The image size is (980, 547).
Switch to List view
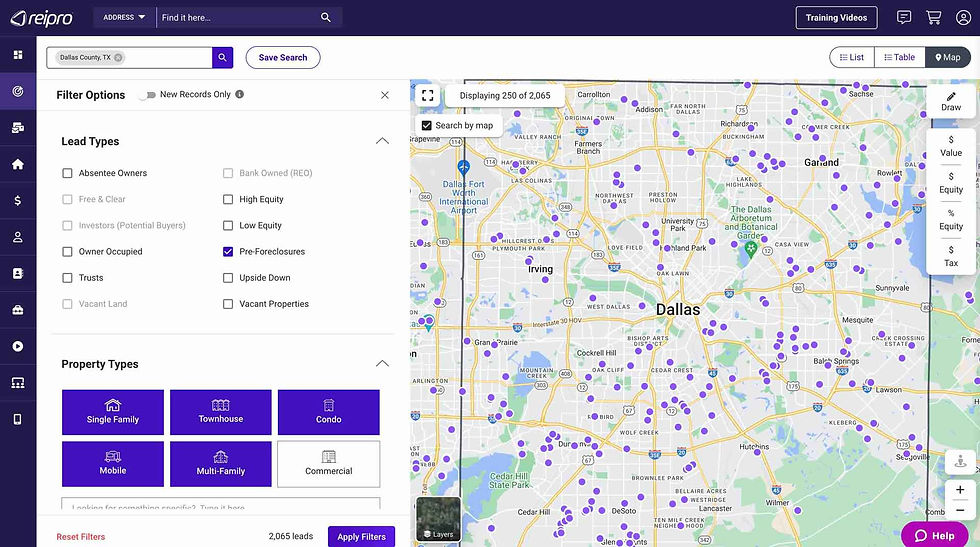[x=852, y=58]
